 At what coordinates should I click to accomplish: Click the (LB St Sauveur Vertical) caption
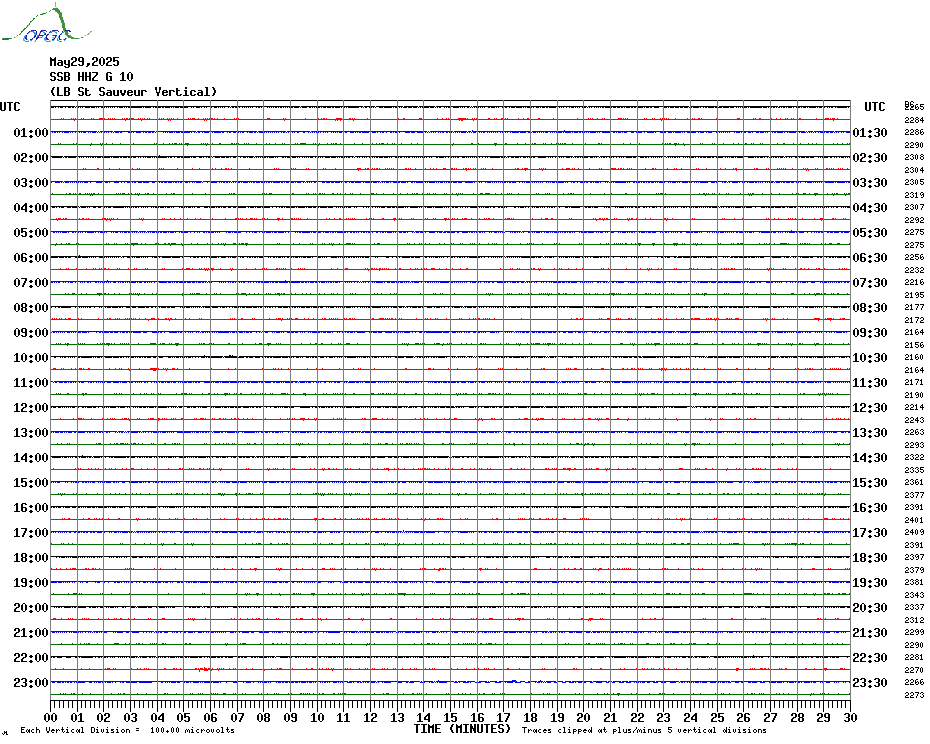(133, 92)
